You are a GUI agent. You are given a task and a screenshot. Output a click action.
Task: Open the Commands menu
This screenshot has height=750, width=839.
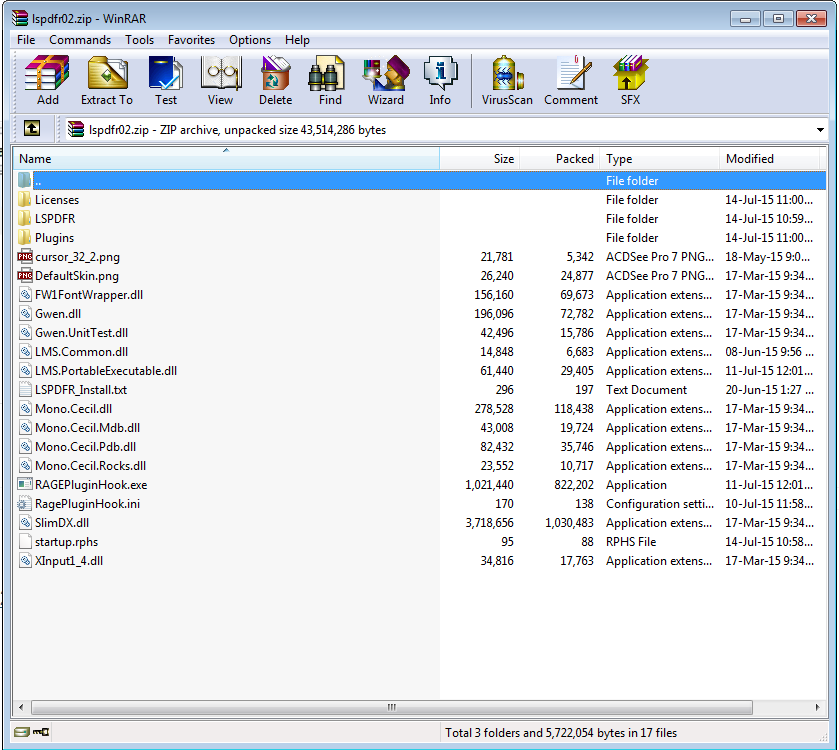tap(80, 40)
